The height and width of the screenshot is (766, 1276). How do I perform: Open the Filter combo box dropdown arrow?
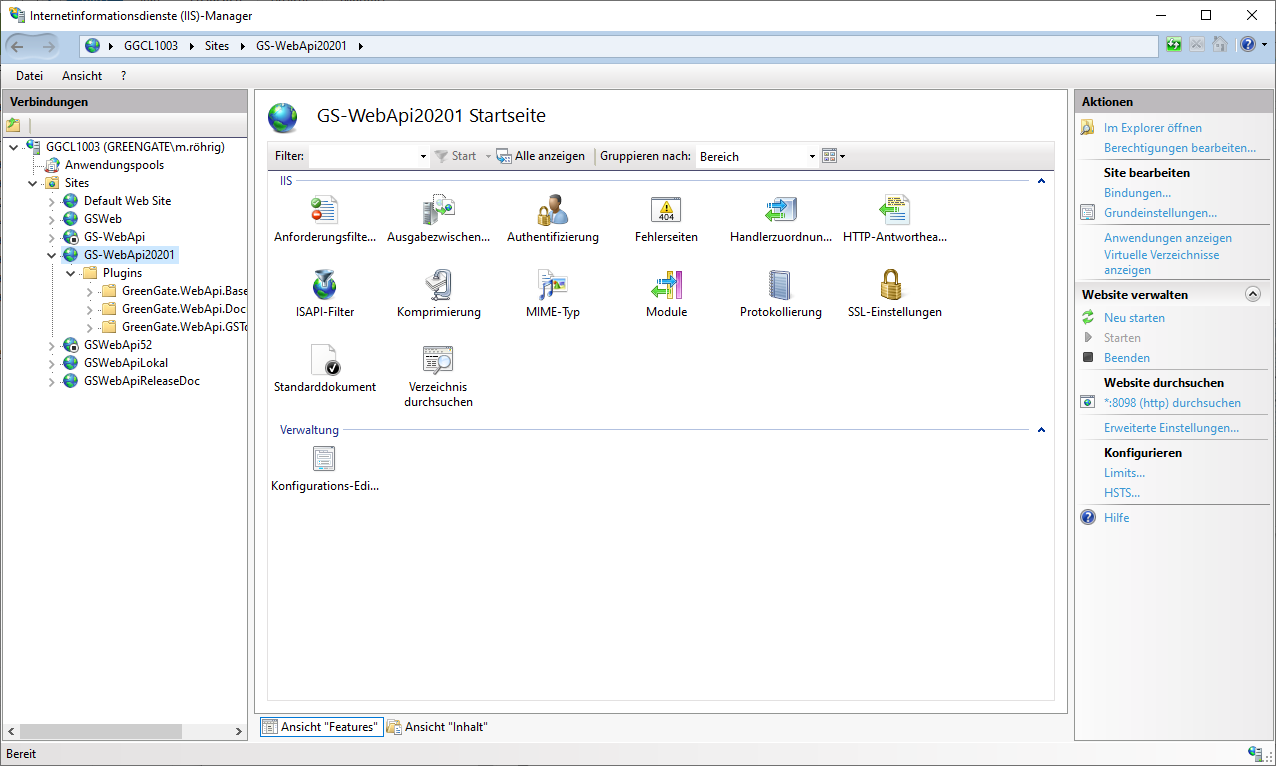click(423, 156)
